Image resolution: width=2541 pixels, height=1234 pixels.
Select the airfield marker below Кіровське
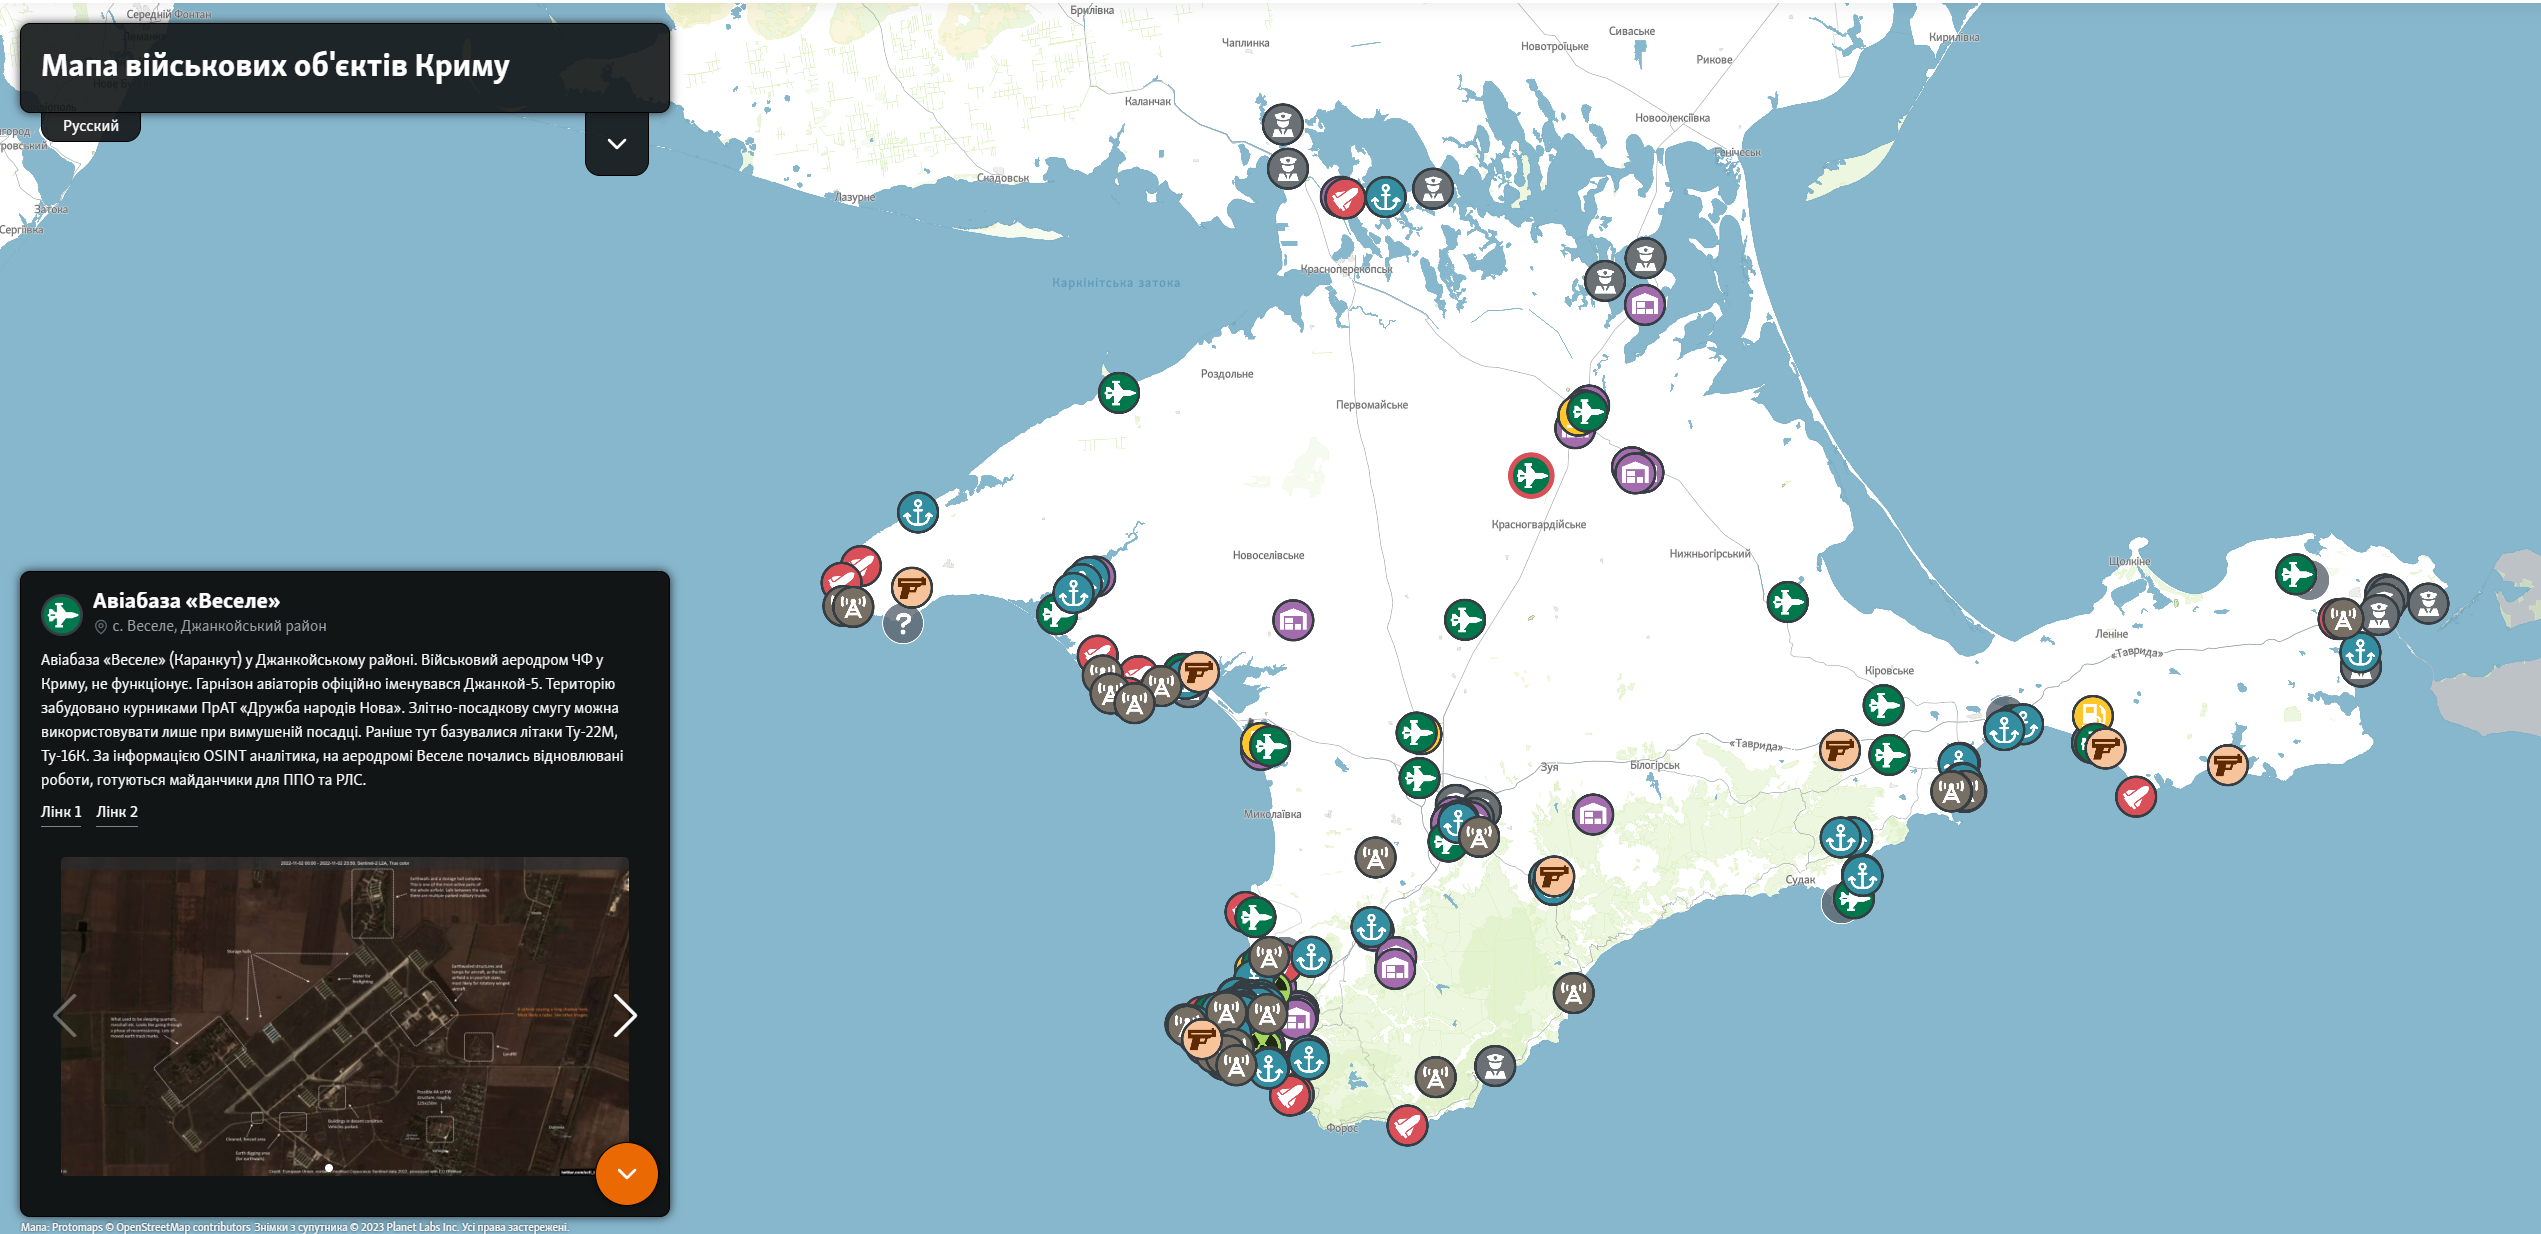[x=1883, y=706]
